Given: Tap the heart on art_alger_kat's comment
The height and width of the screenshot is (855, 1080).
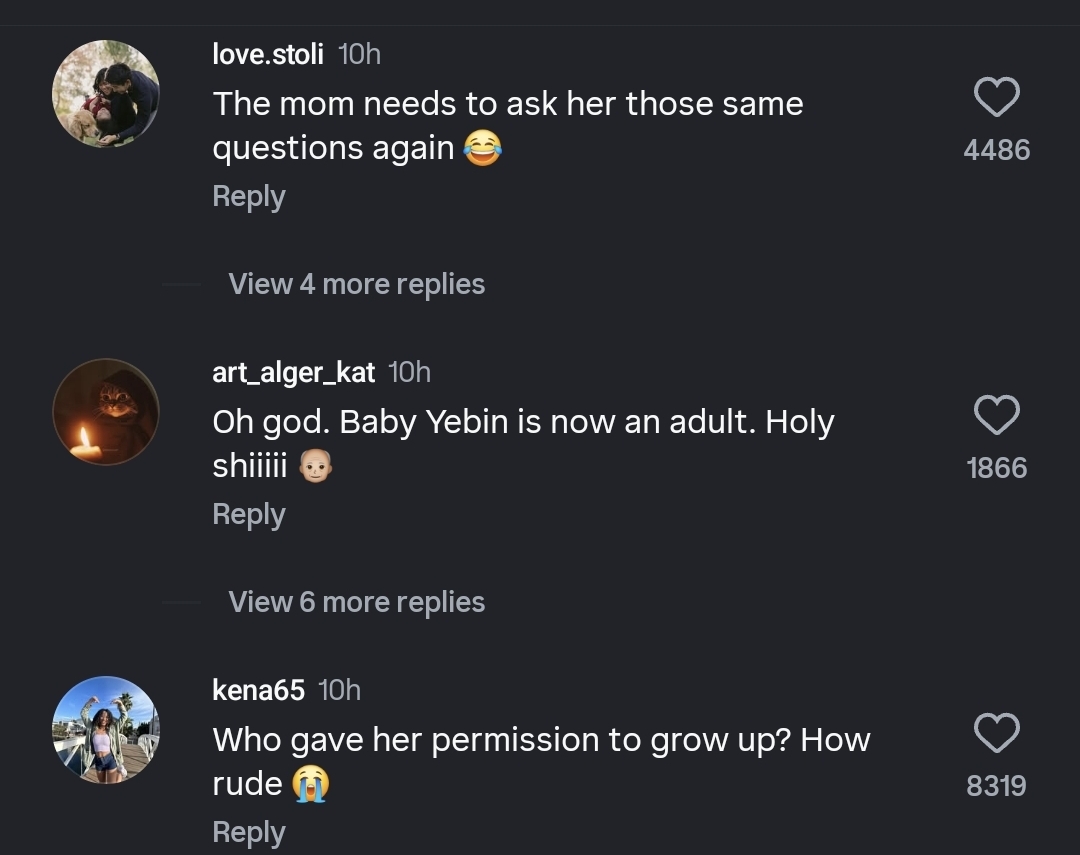Looking at the screenshot, I should click(996, 416).
